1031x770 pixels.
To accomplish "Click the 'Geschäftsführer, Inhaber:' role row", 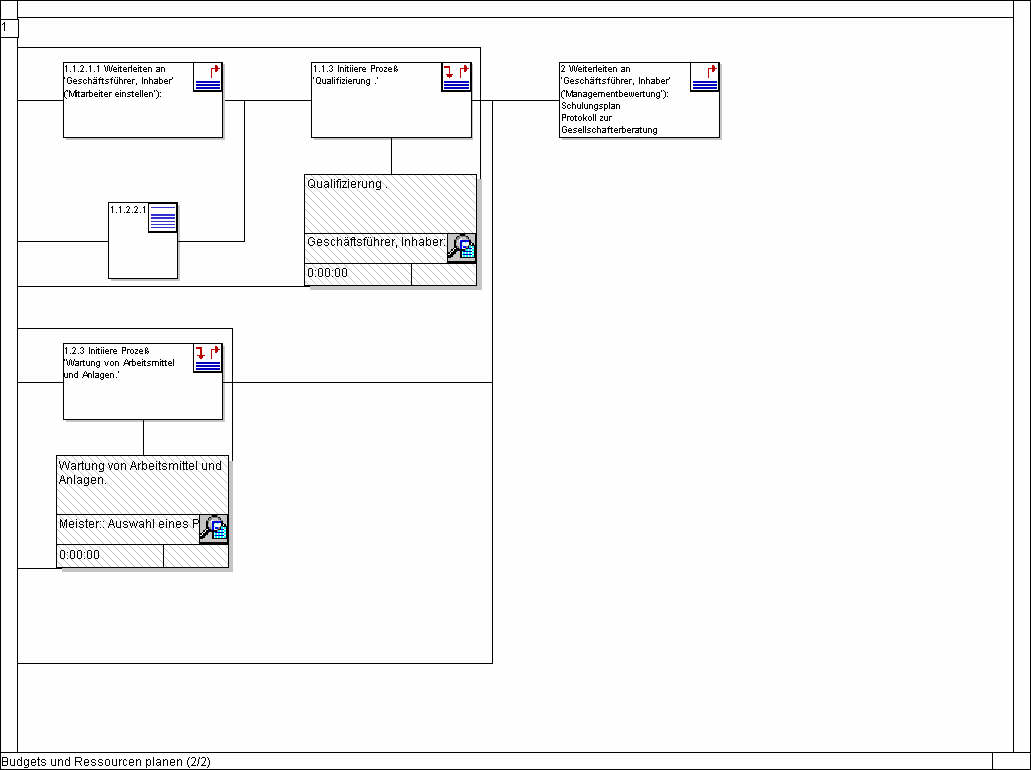I will (x=375, y=242).
